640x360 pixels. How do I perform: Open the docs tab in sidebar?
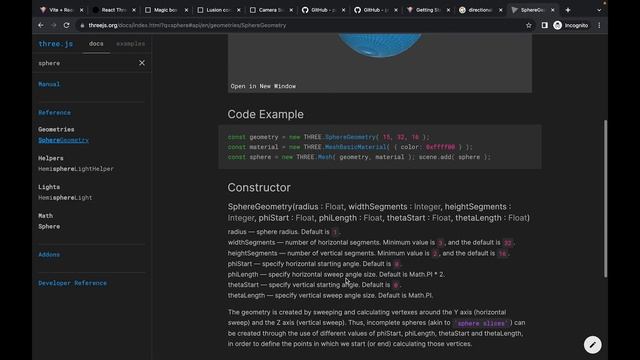pos(96,44)
